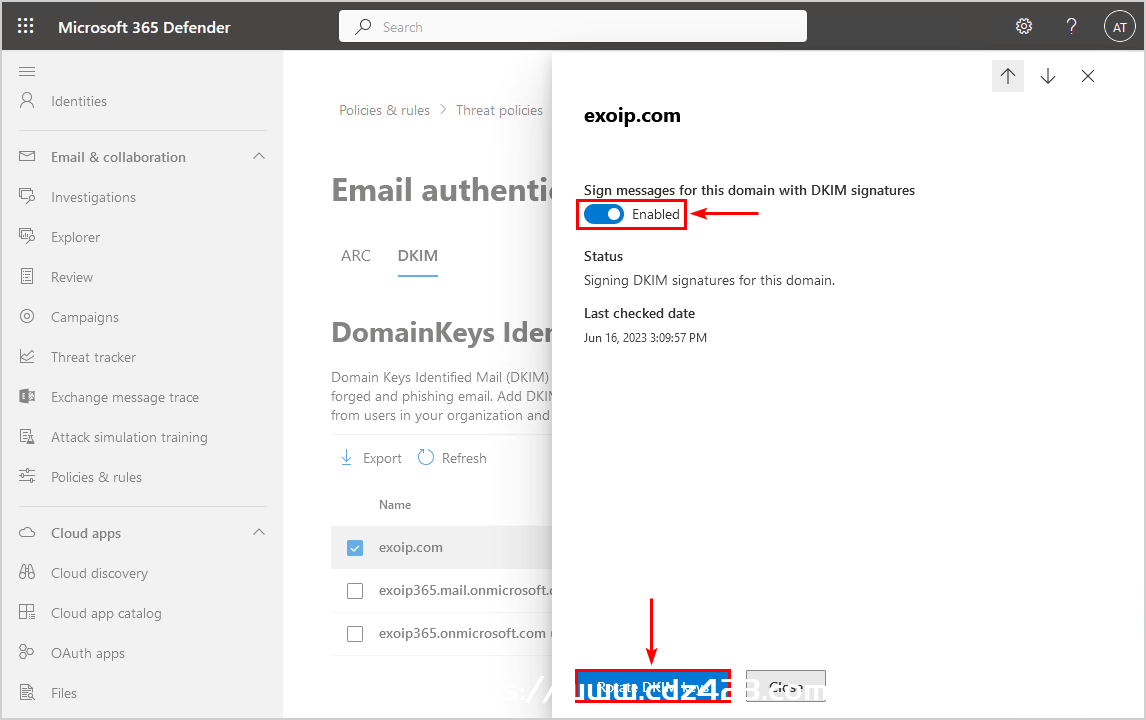Open Attack simulation training menu item
Viewport: 1146px width, 720px height.
[x=129, y=437]
